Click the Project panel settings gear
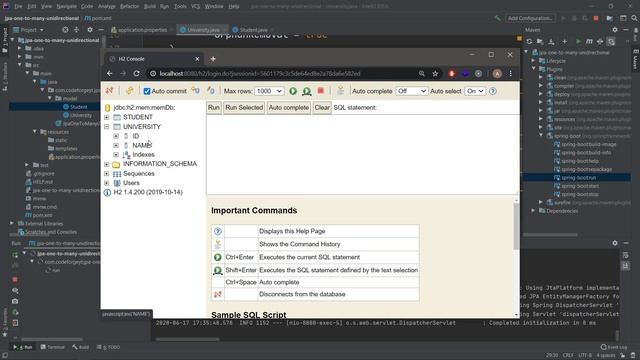Viewport: 640px width, 360px height. (x=90, y=30)
